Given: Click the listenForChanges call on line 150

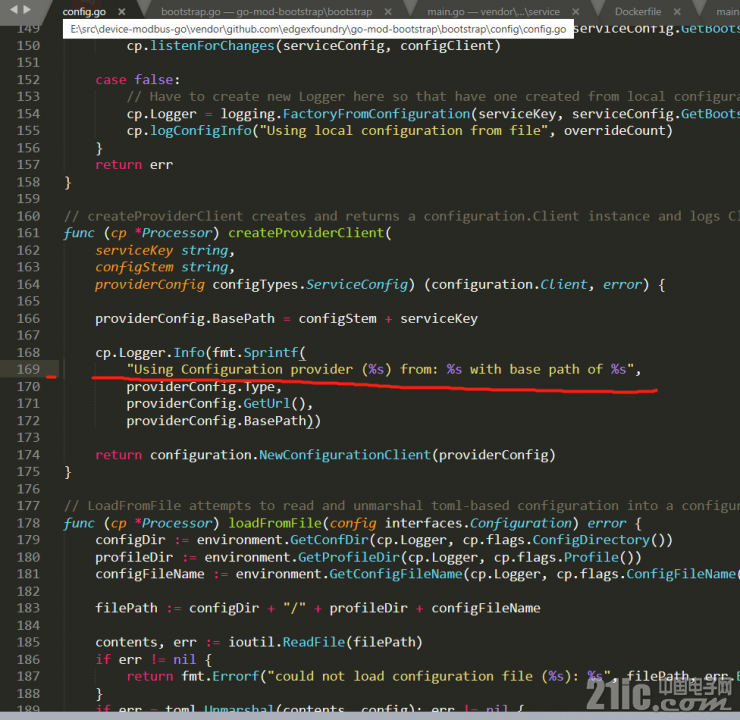Looking at the screenshot, I should point(212,46).
